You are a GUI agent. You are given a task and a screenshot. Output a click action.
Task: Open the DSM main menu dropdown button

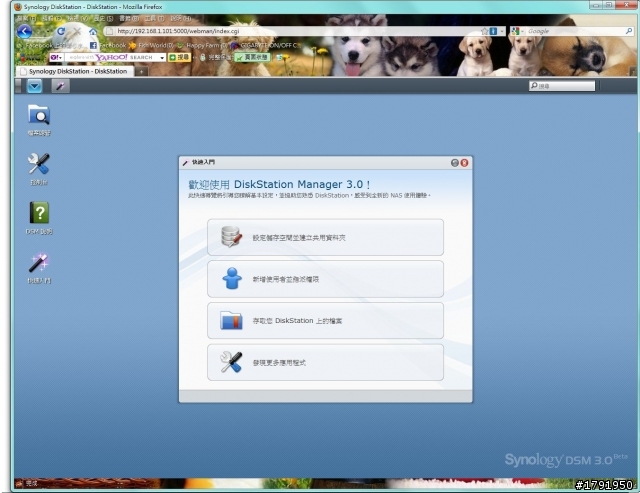(x=35, y=86)
